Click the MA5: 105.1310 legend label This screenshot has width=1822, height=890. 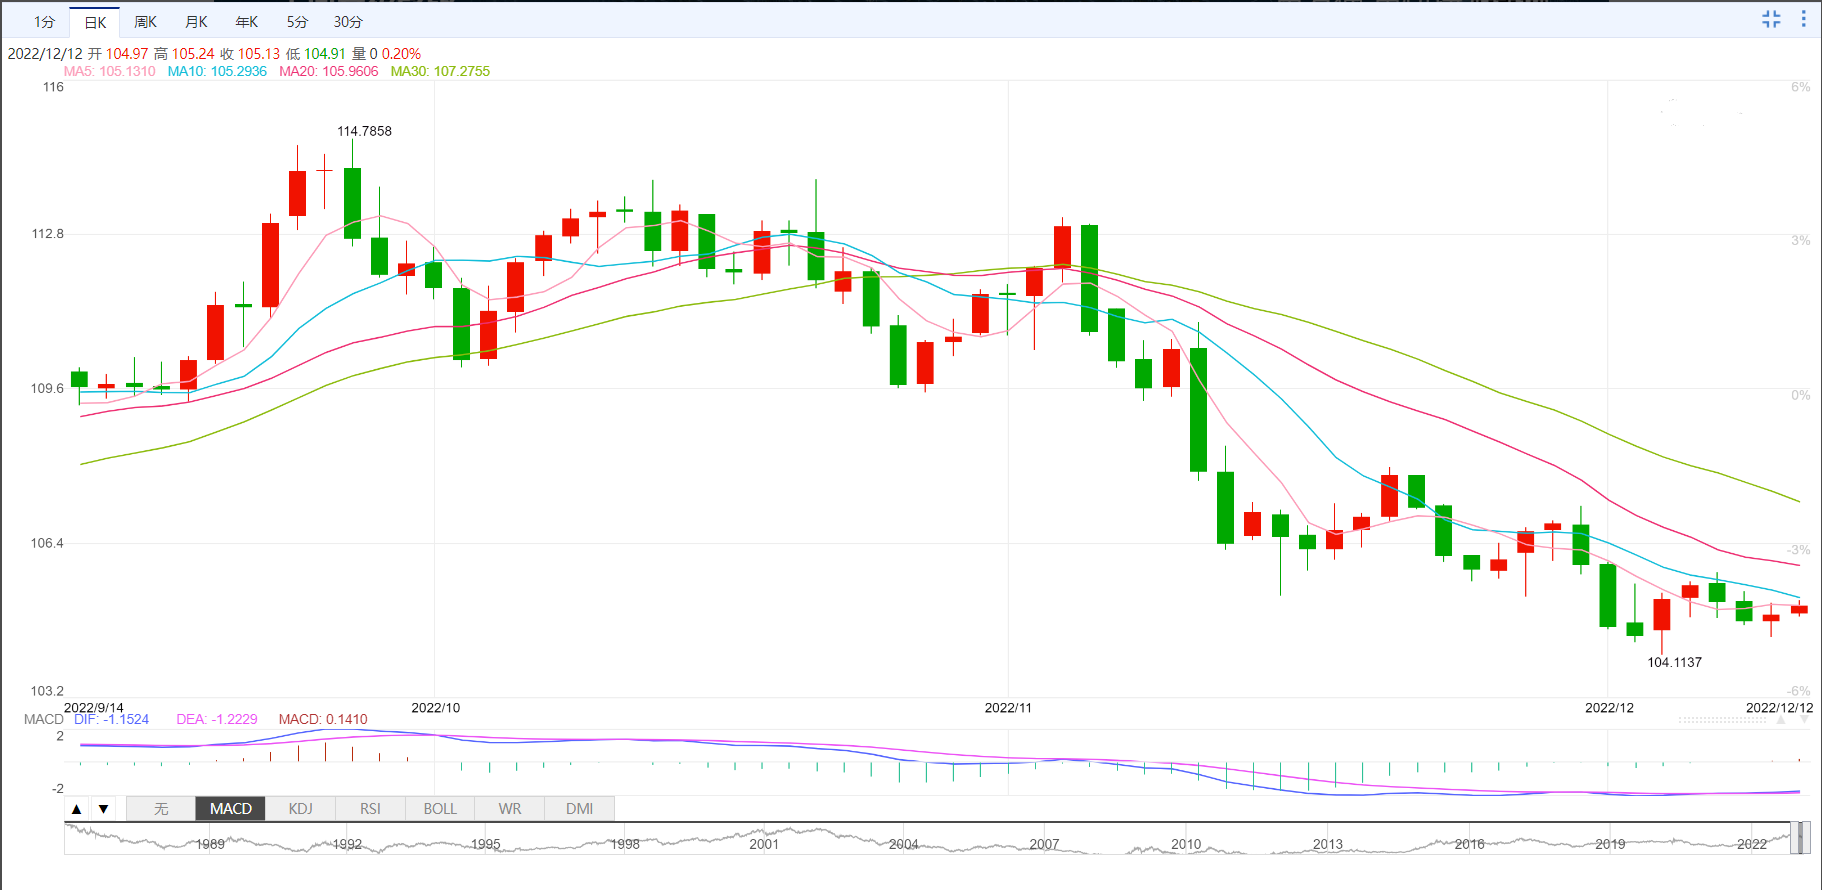tap(110, 71)
